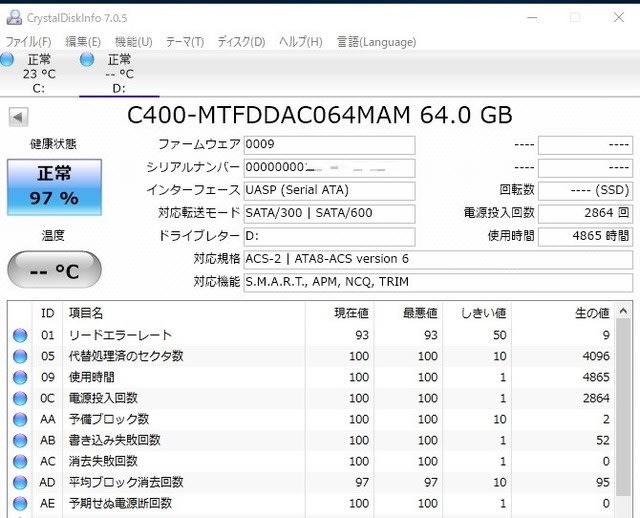Select the D: disk tab
This screenshot has height=518, width=640.
(119, 73)
